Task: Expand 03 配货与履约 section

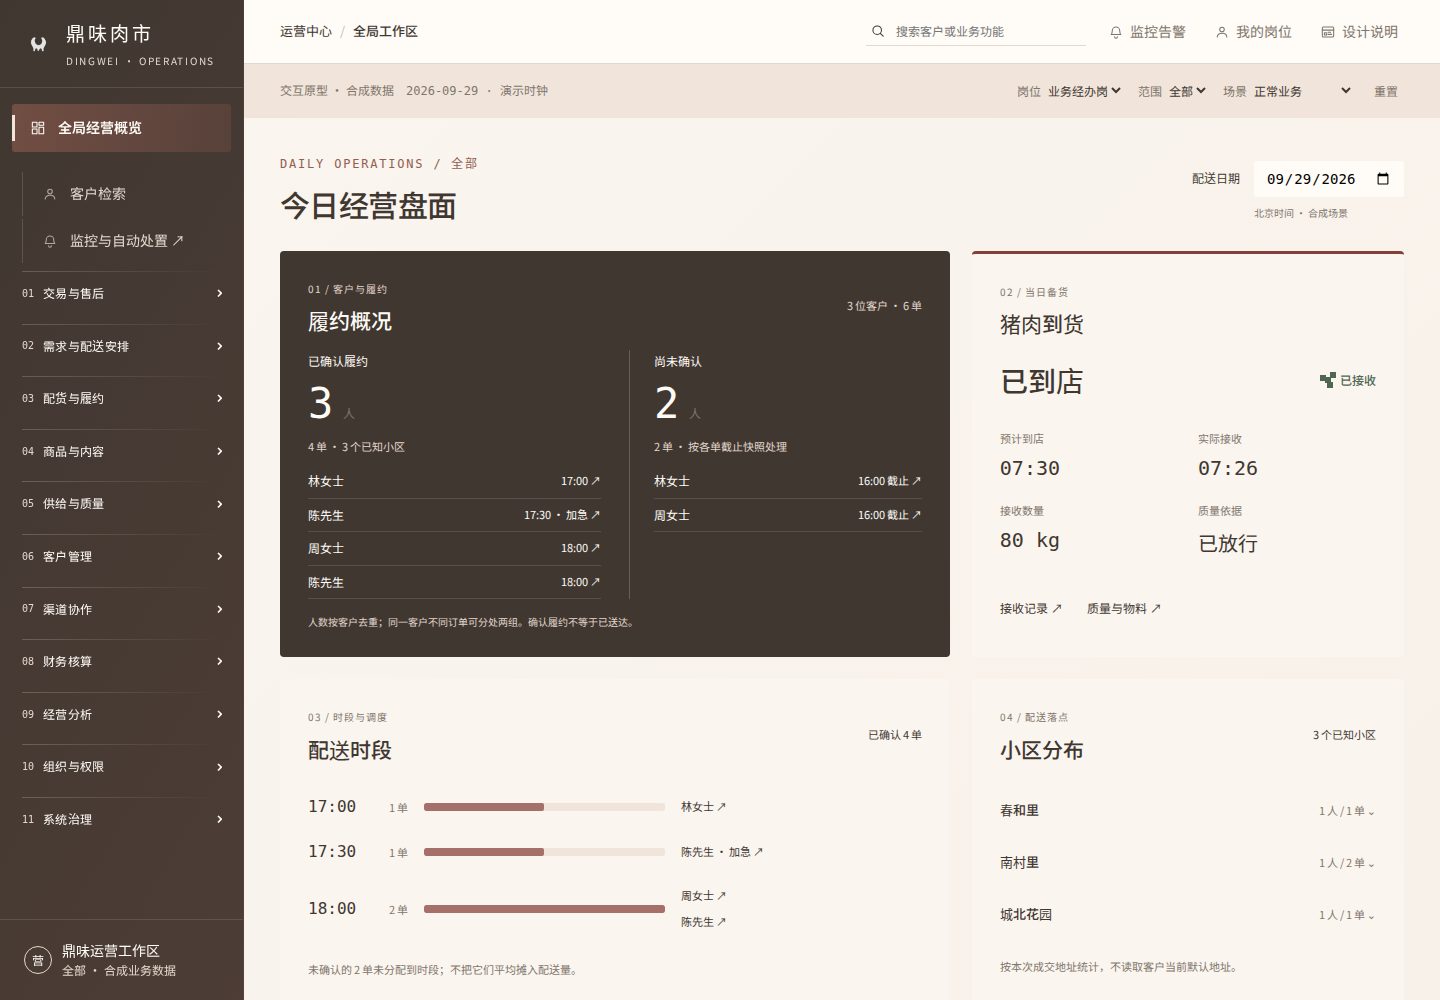Action: click(122, 399)
